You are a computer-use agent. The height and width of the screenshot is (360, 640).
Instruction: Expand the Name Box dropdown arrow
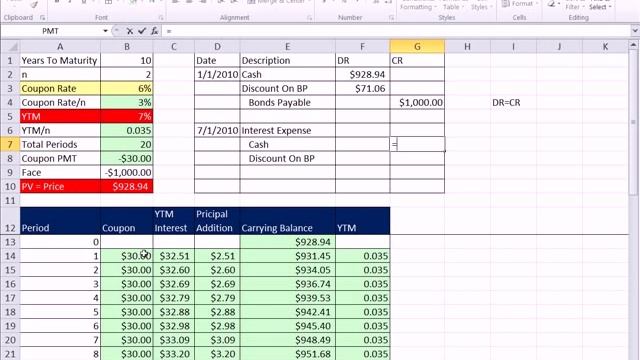tap(105, 31)
